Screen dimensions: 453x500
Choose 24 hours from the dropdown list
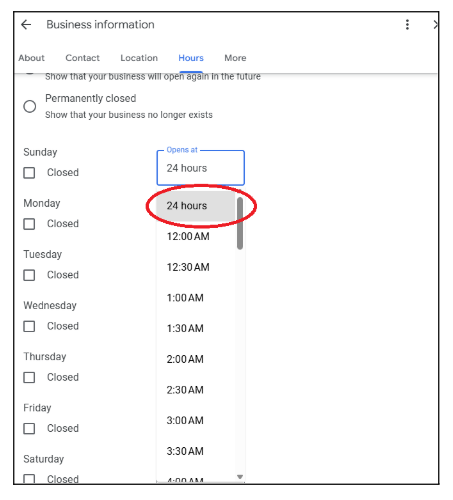[196, 206]
